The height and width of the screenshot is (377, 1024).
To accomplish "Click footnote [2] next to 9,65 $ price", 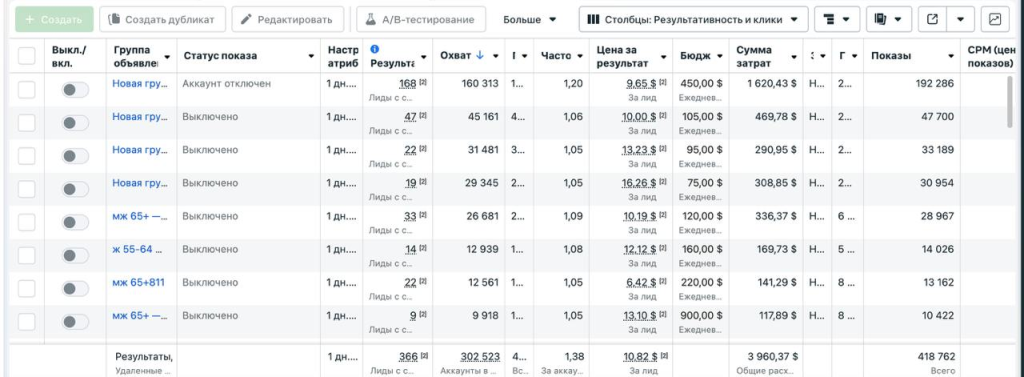I will click(x=662, y=82).
